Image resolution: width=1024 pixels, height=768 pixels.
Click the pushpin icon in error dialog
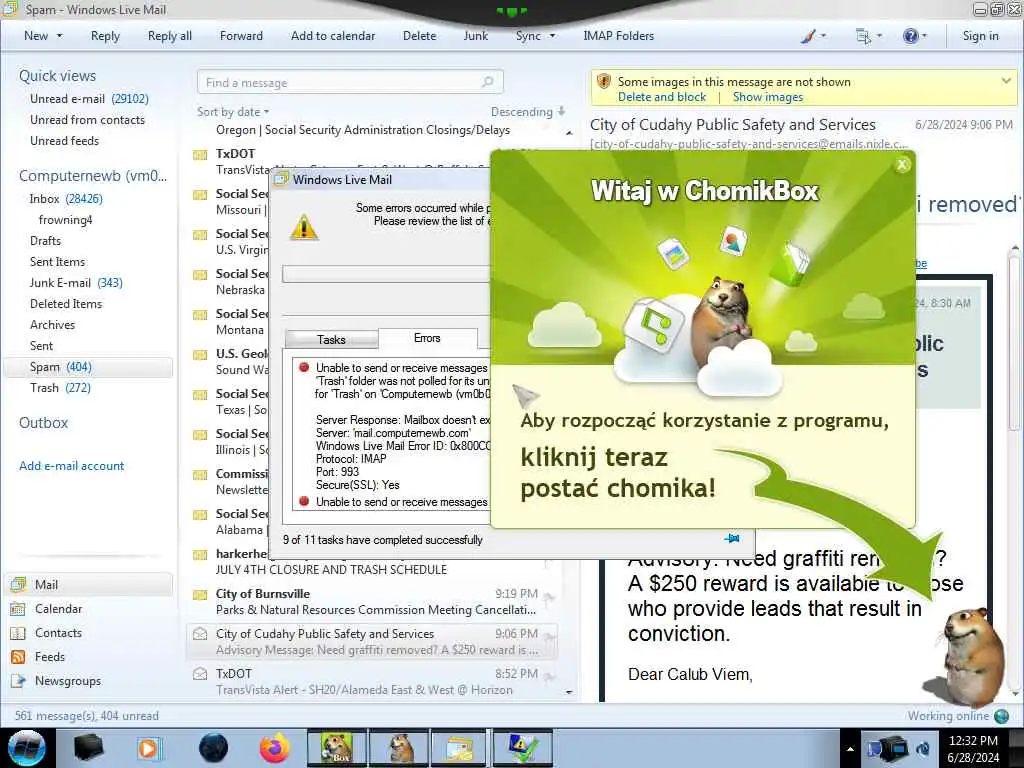click(x=732, y=539)
